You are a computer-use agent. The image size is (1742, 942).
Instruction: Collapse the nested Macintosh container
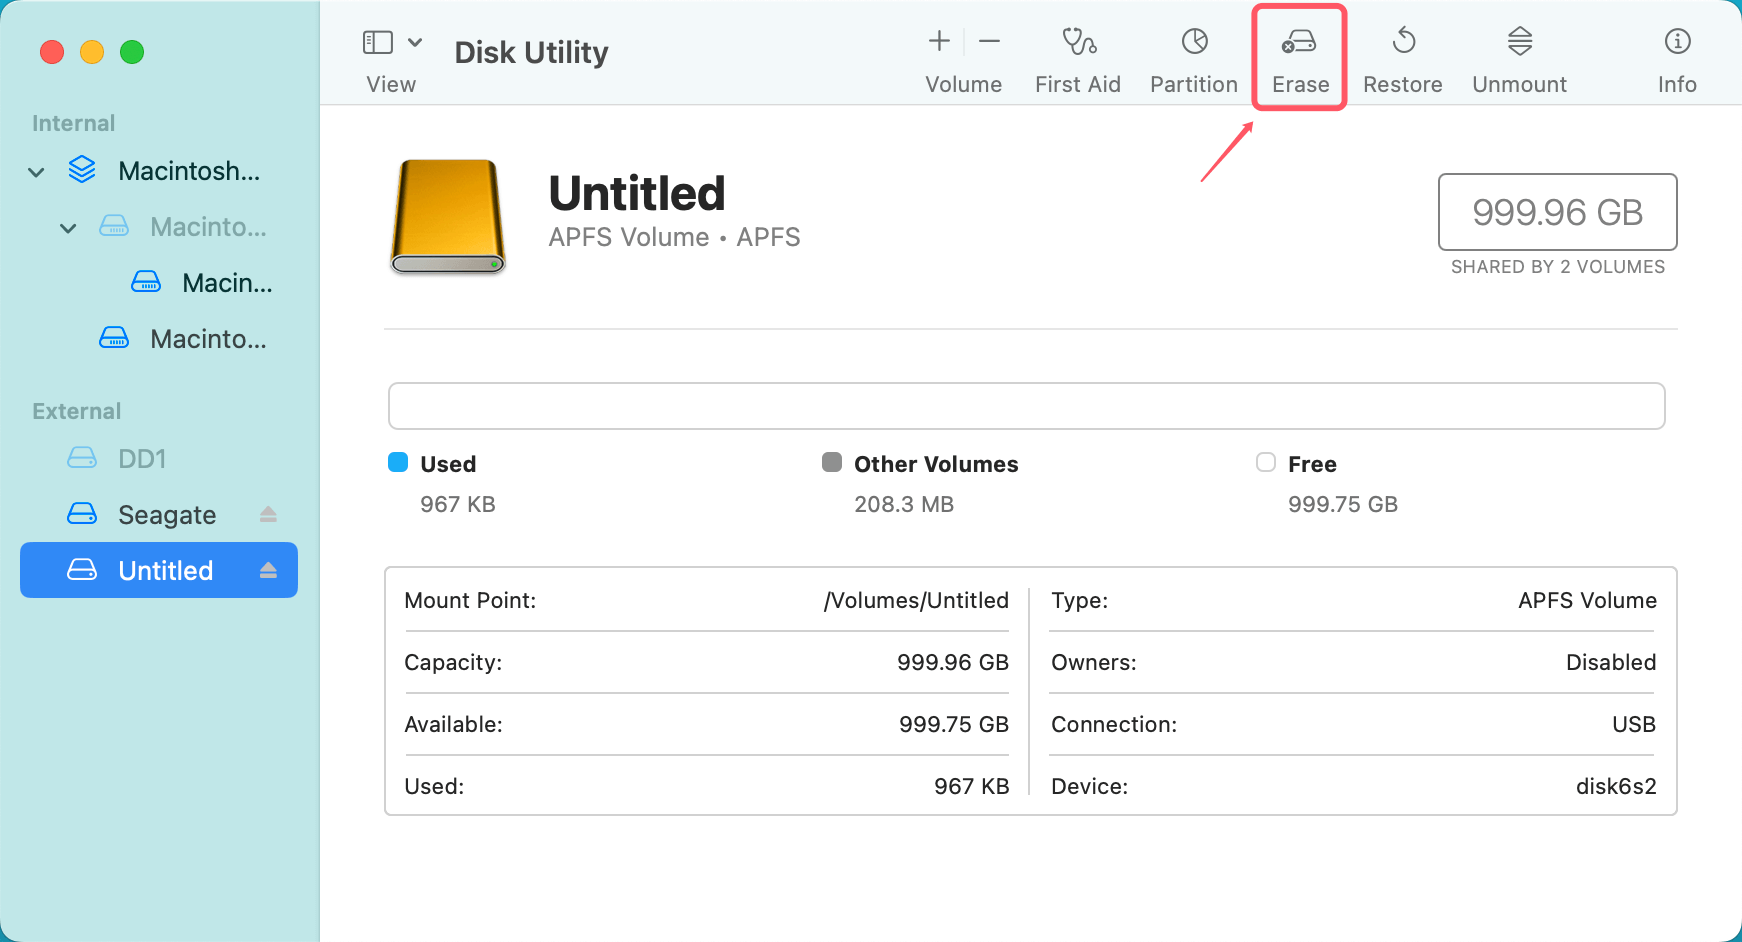(68, 228)
